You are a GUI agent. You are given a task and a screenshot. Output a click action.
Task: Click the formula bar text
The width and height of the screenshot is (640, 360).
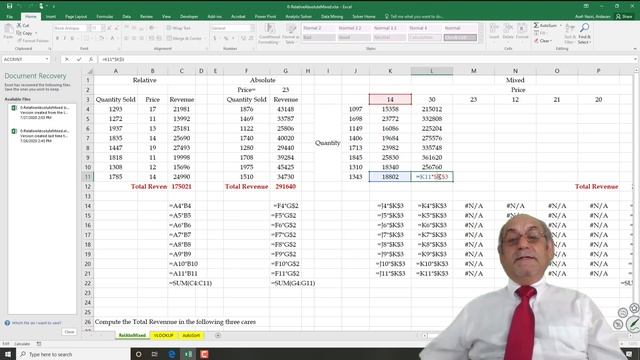113,59
